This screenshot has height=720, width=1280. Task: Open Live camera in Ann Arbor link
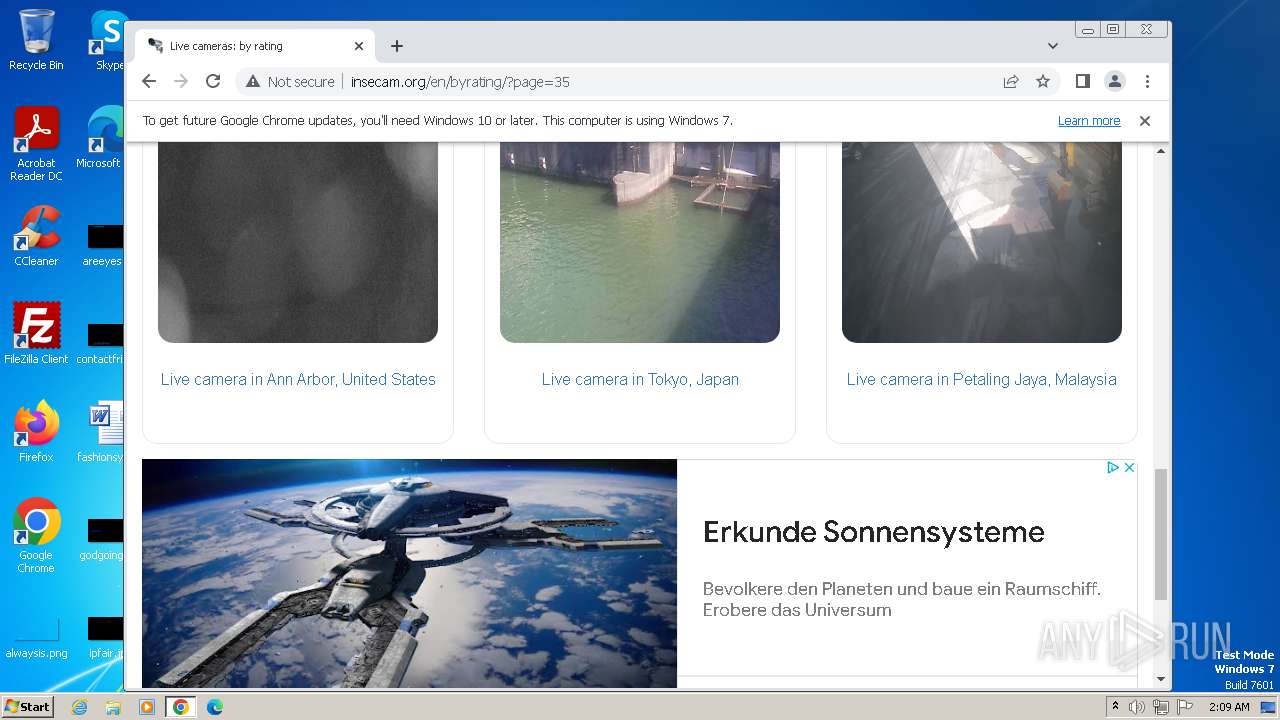tap(298, 379)
